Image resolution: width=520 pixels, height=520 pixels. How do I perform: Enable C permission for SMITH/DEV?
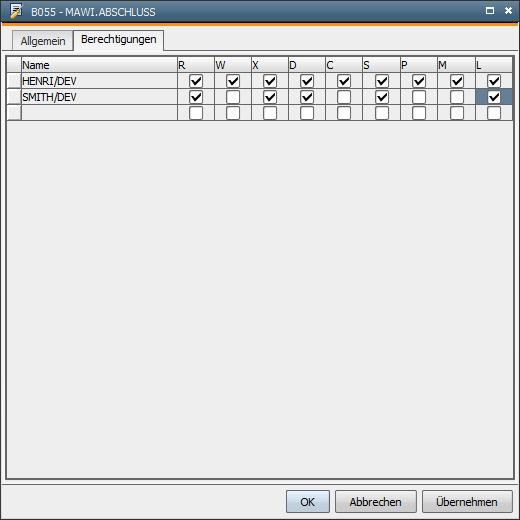[x=344, y=97]
